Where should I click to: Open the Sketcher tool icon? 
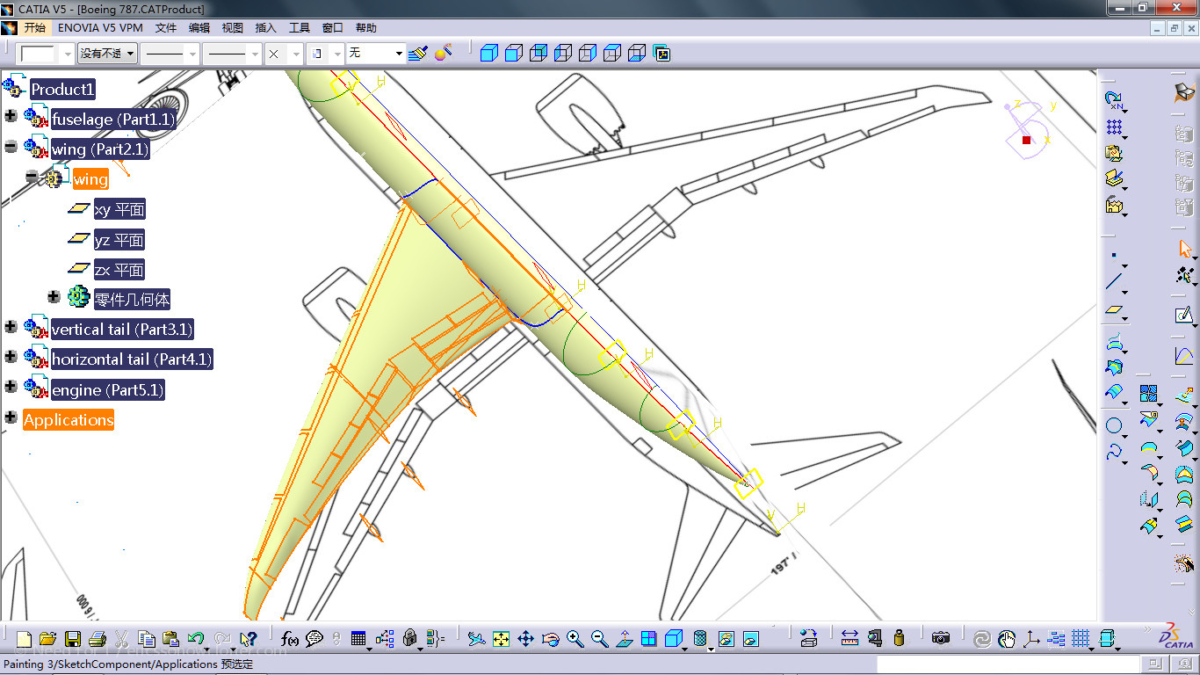[x=1185, y=315]
